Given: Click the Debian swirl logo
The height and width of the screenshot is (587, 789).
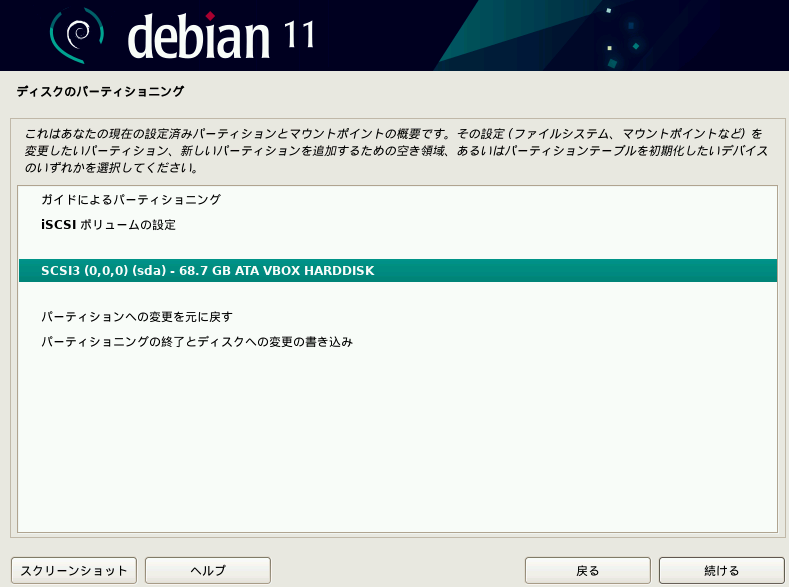Looking at the screenshot, I should (76, 35).
